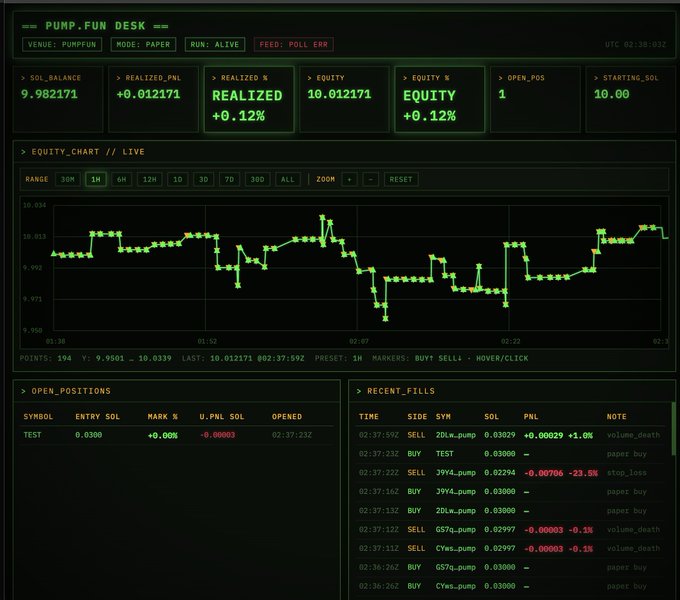Screen dimensions: 680x600
Task: Click the UTC clock in header
Action: point(635,44)
